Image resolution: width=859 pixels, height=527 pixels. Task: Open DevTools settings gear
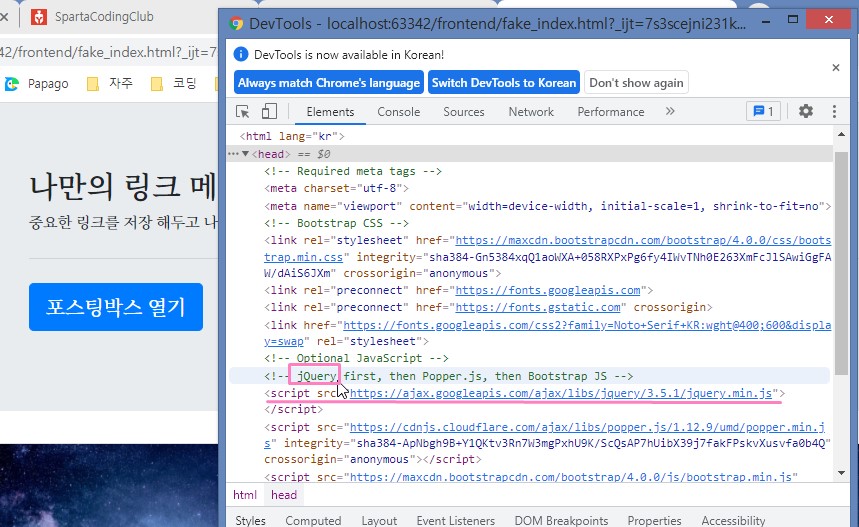(805, 111)
